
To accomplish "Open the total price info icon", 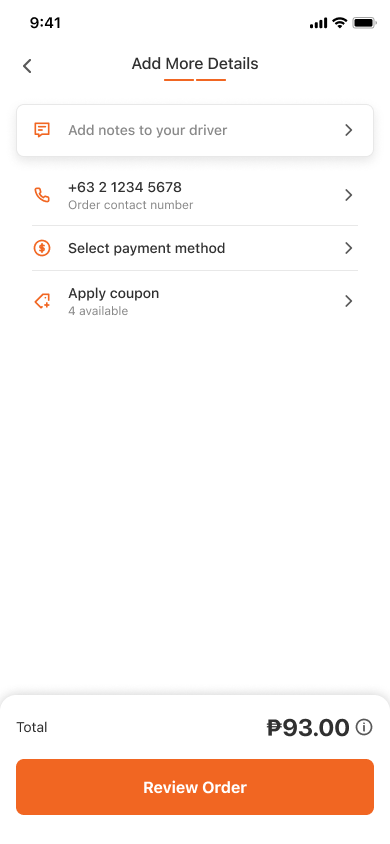I will 364,728.
